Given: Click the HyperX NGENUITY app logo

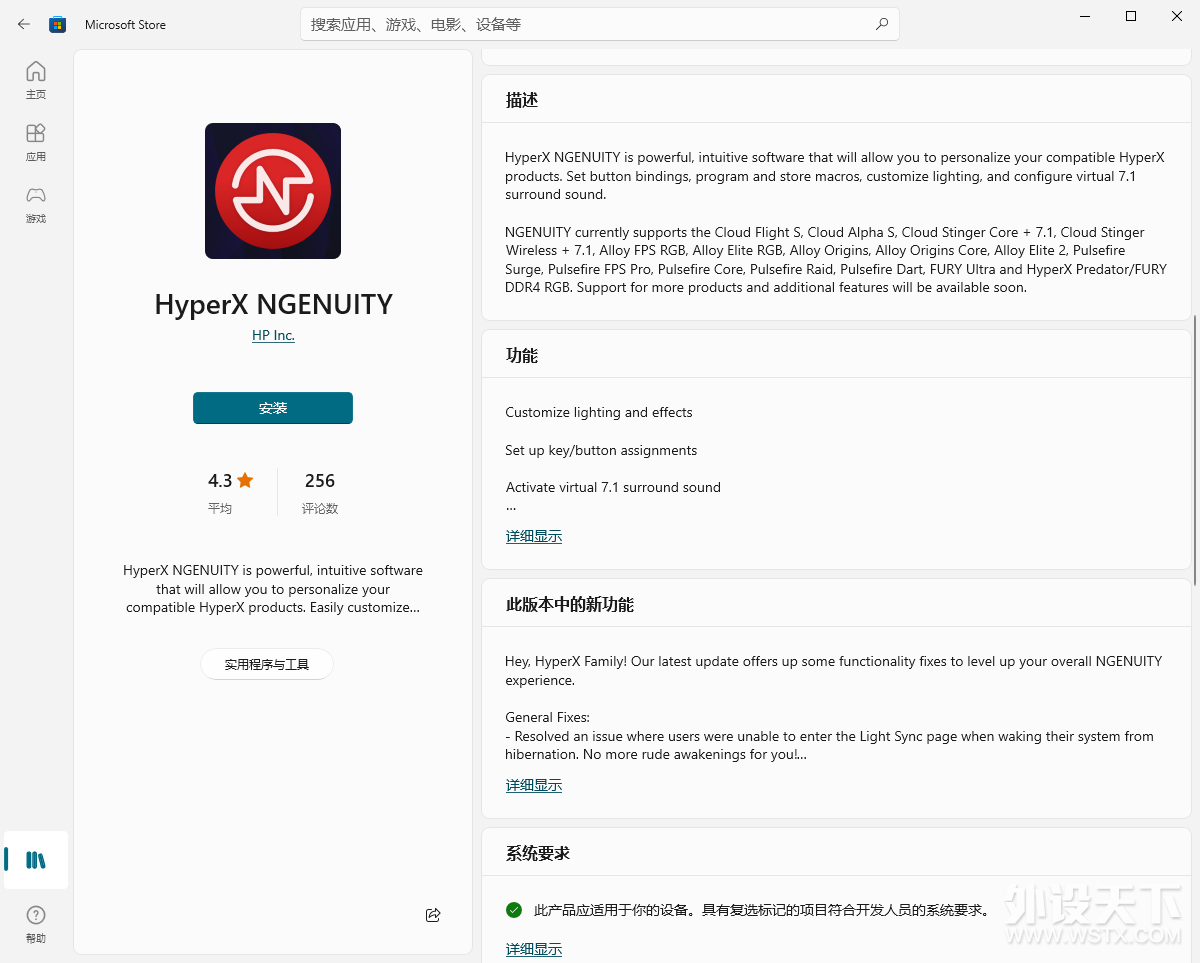Looking at the screenshot, I should 273,191.
